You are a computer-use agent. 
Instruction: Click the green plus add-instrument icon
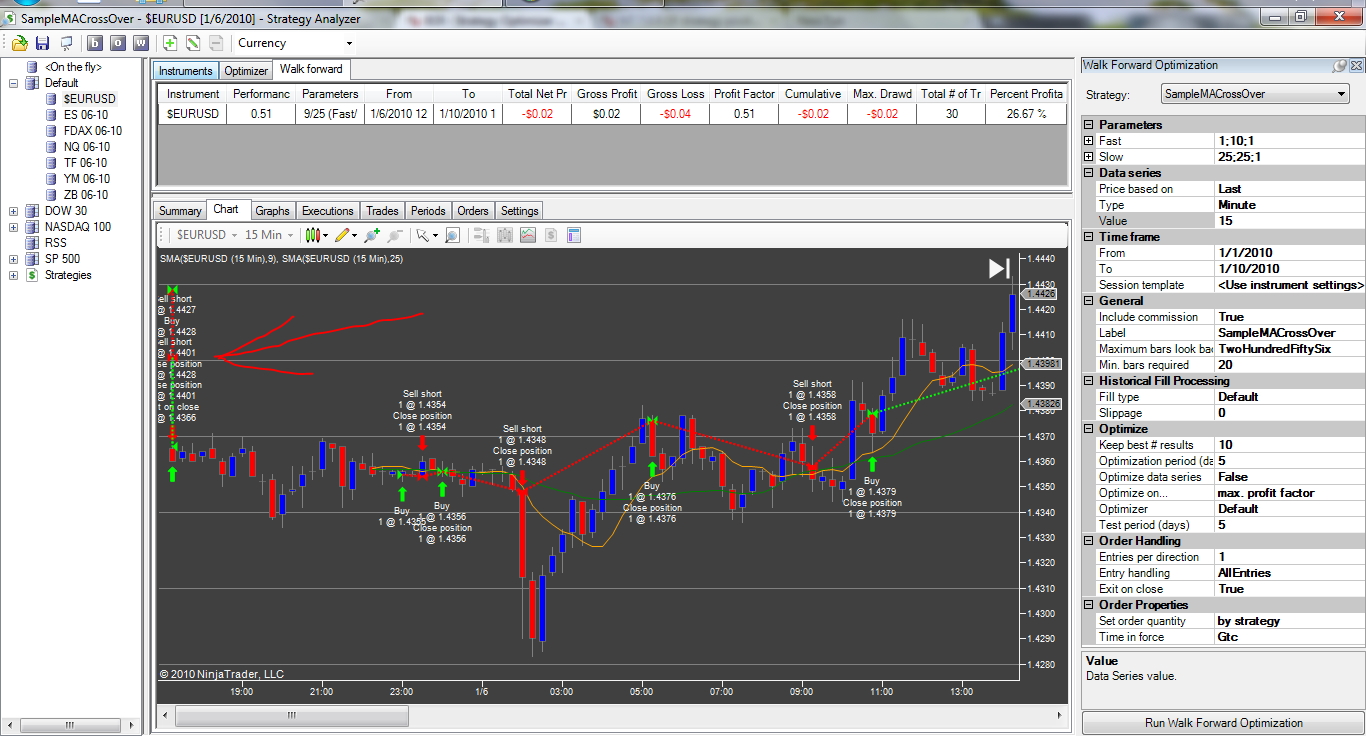[170, 43]
